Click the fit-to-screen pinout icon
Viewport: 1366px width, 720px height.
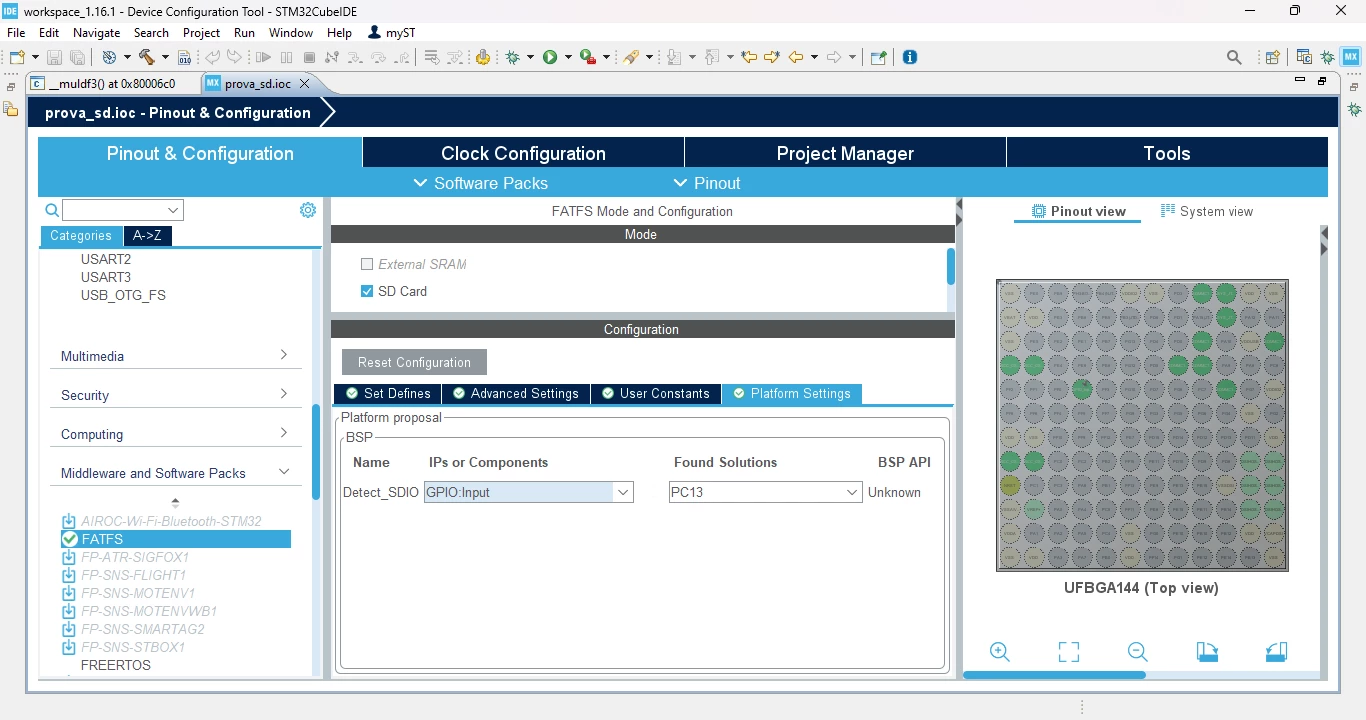click(1068, 652)
